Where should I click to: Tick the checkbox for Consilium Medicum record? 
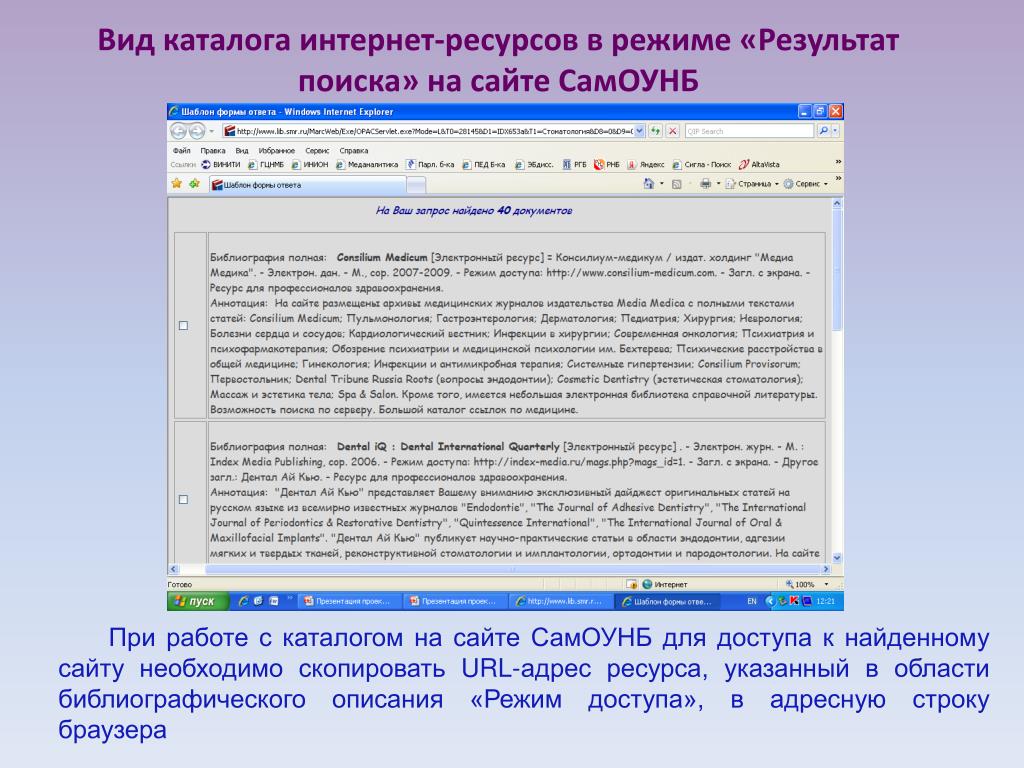click(x=184, y=325)
